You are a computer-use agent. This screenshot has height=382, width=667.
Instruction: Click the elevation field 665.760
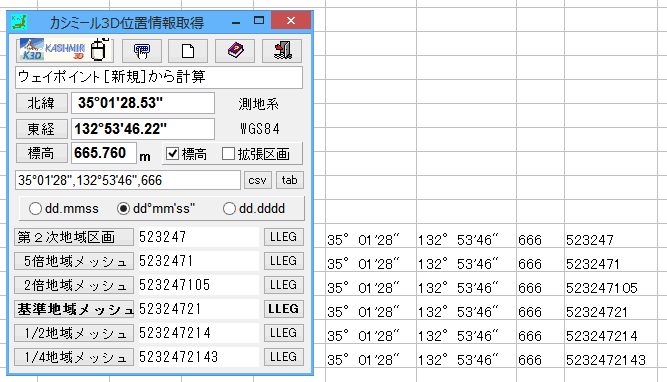[104, 153]
